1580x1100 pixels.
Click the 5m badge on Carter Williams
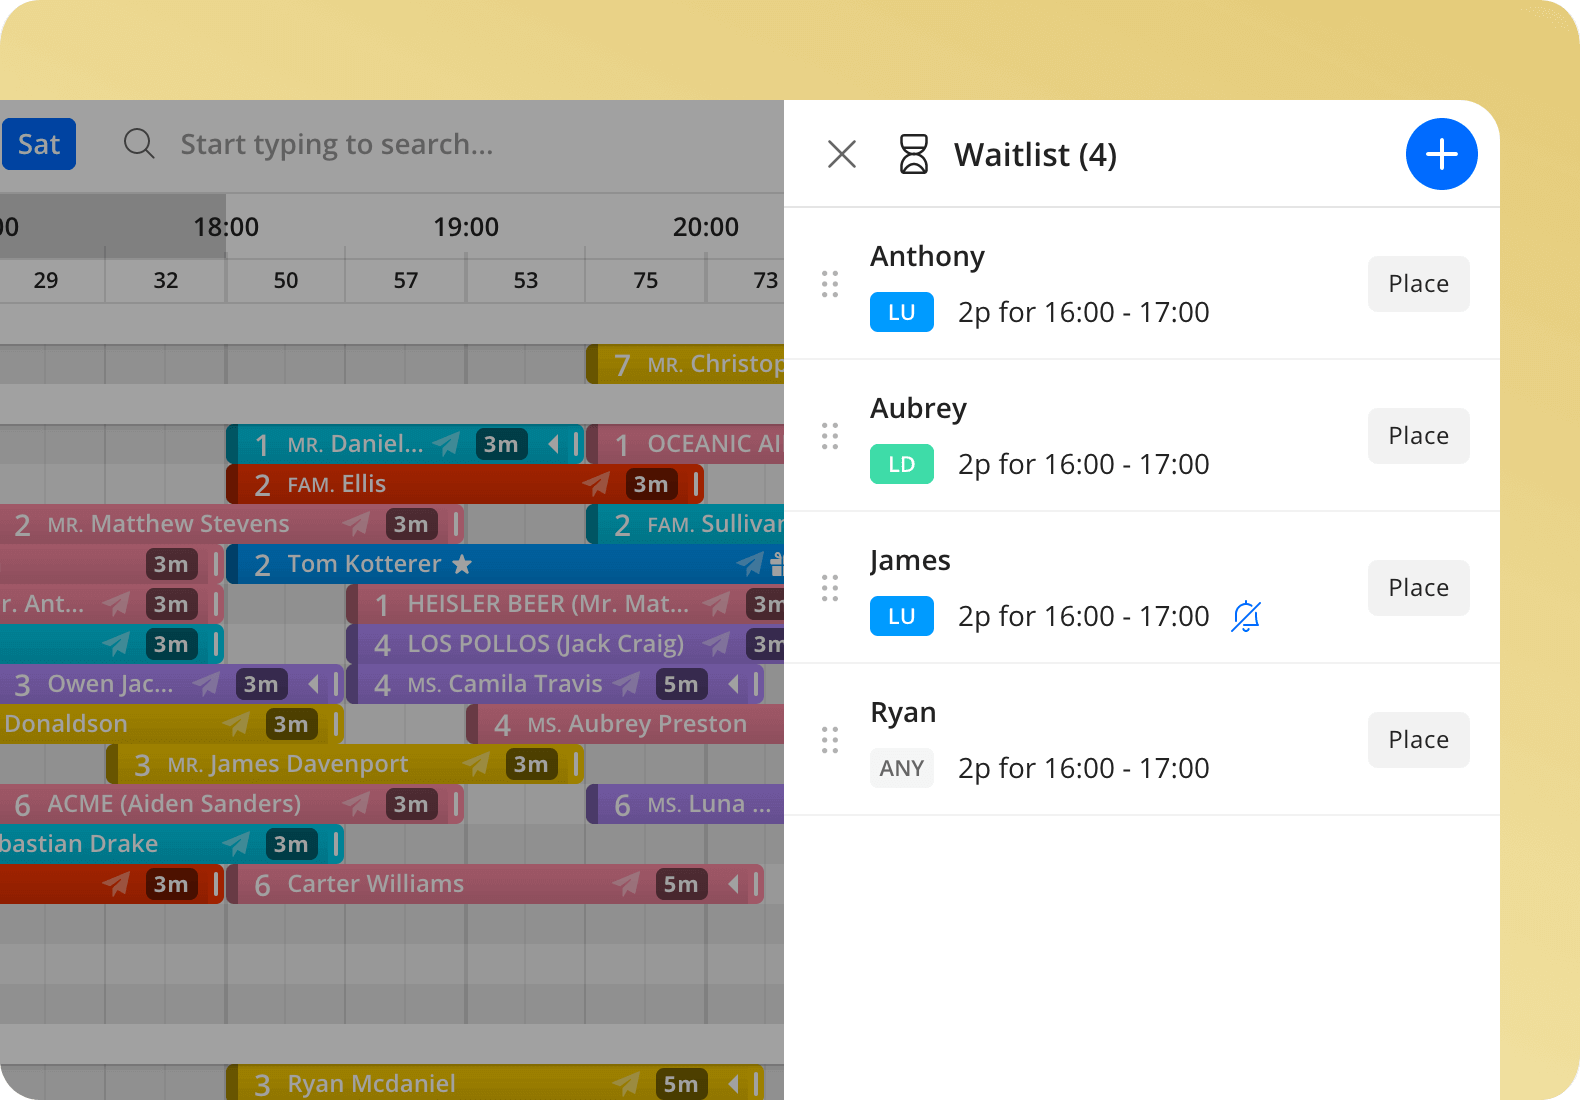681,884
